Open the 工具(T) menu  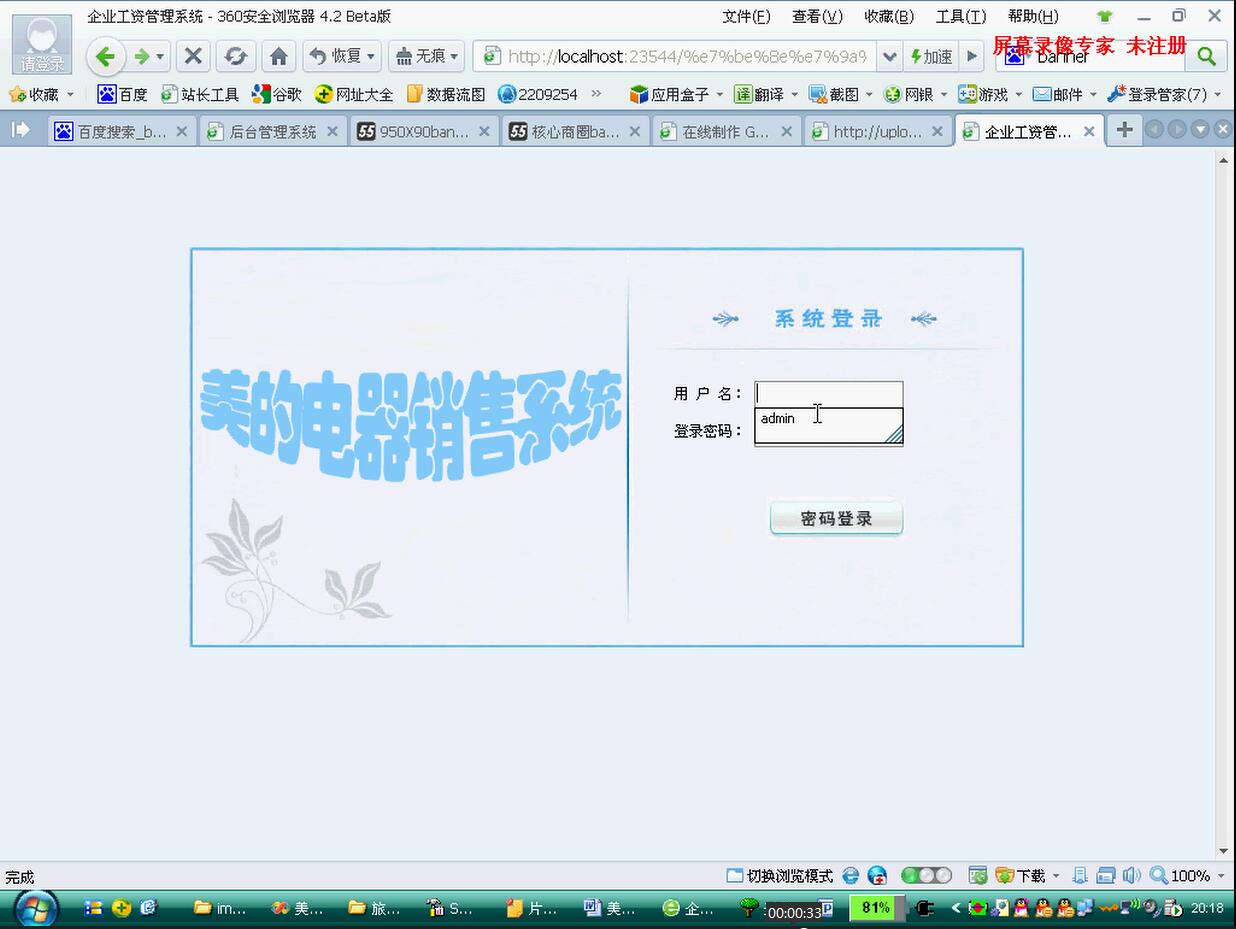click(960, 16)
